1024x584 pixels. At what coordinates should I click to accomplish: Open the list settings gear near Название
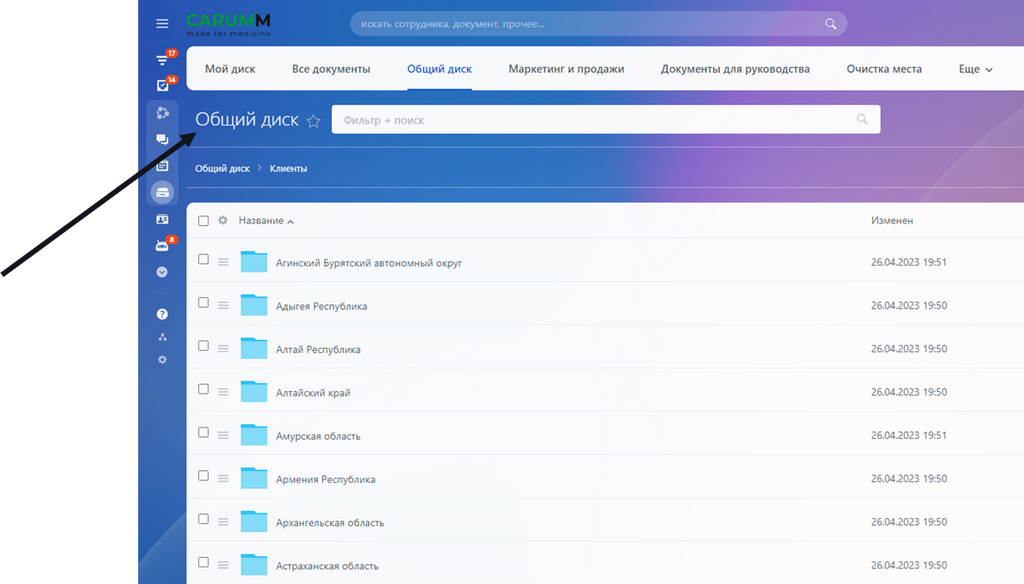click(223, 220)
